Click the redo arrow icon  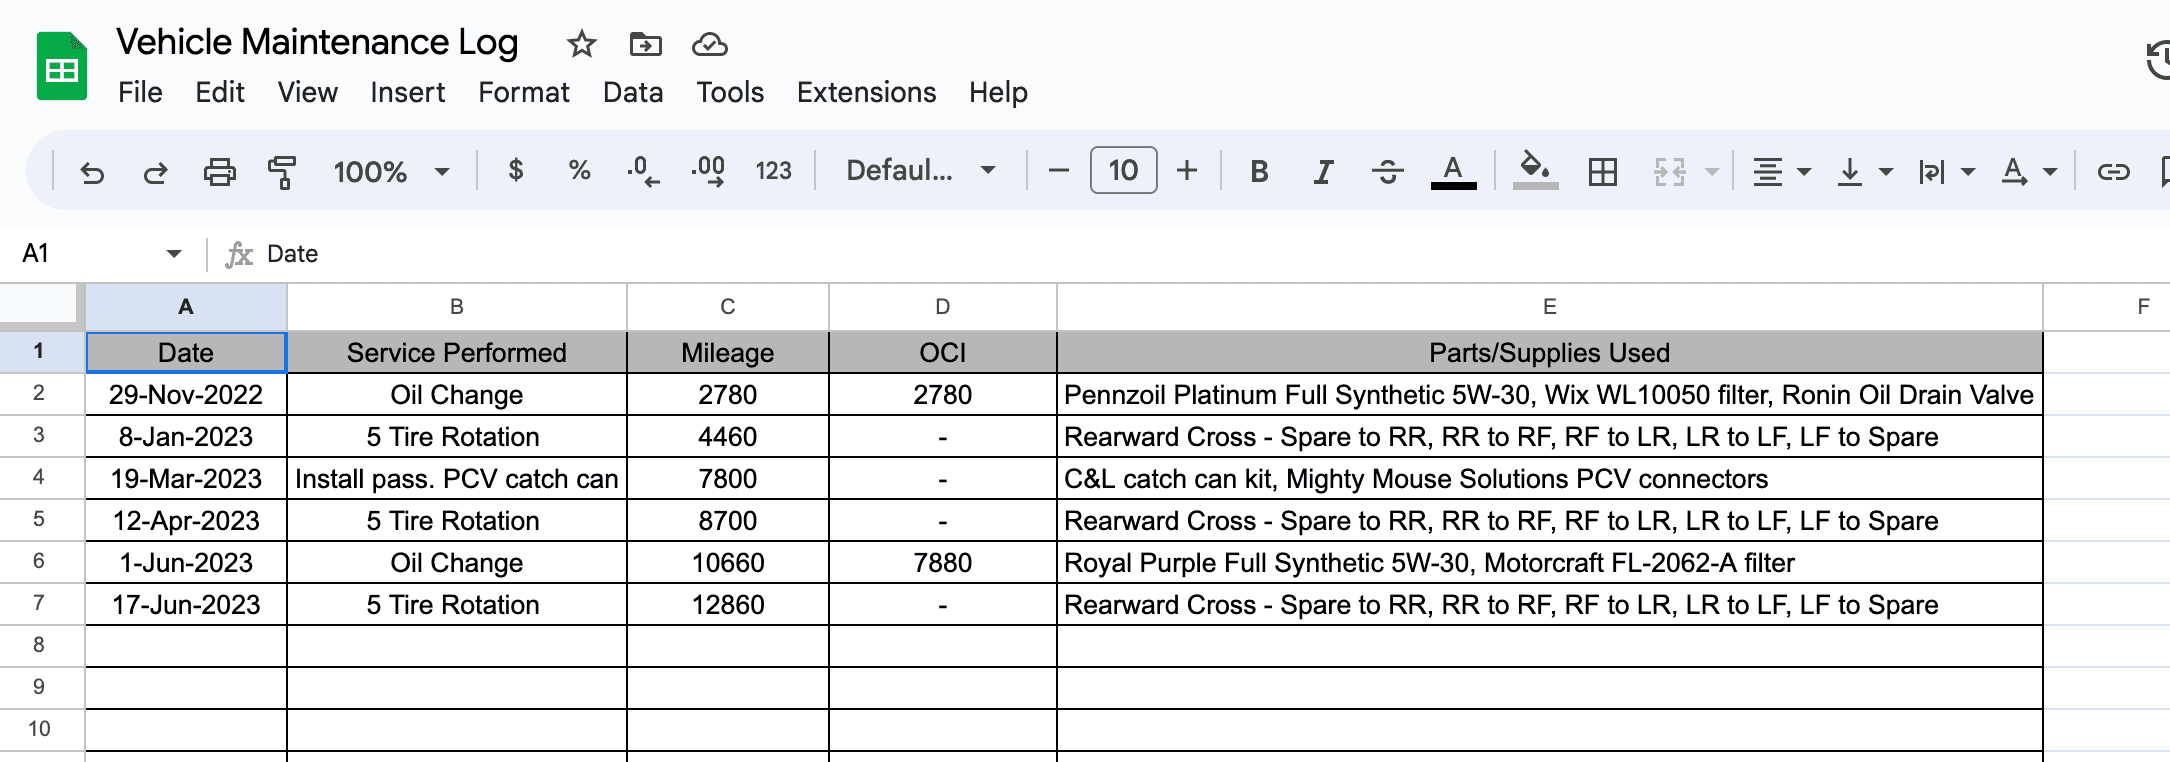point(155,172)
